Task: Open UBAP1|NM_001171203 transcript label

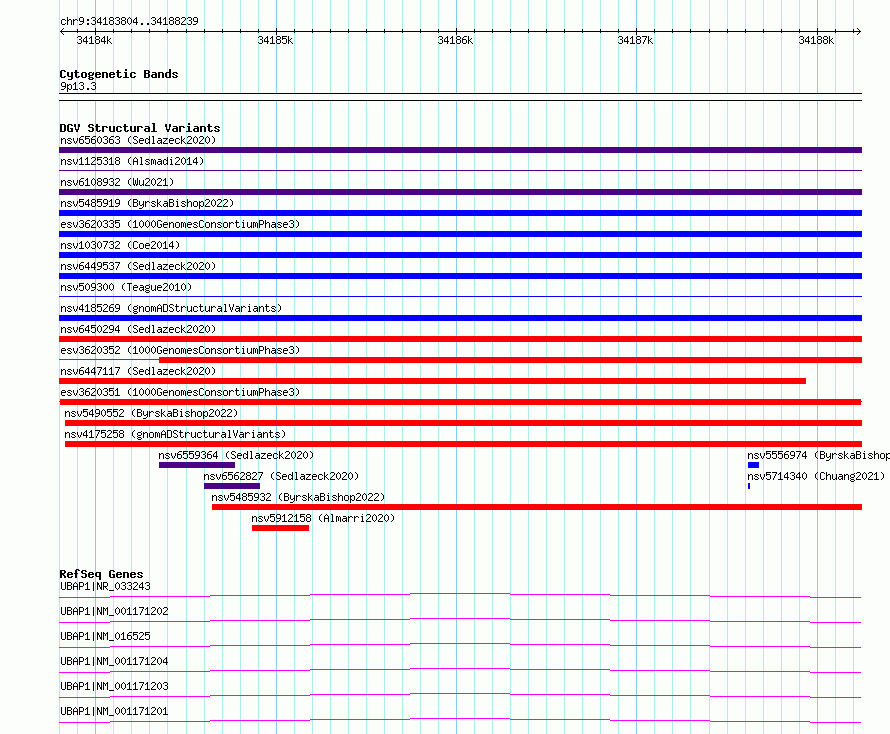Action: point(114,686)
